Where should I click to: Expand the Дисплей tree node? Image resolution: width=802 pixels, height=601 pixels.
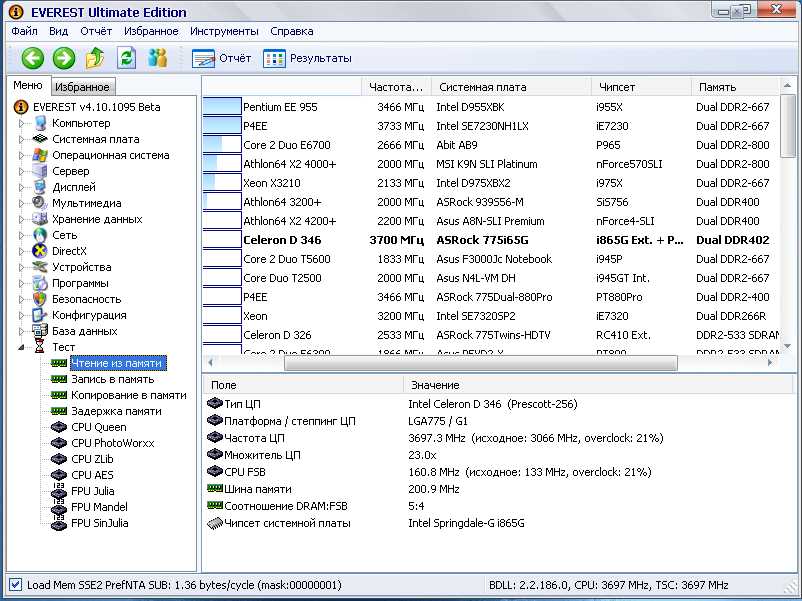21,187
